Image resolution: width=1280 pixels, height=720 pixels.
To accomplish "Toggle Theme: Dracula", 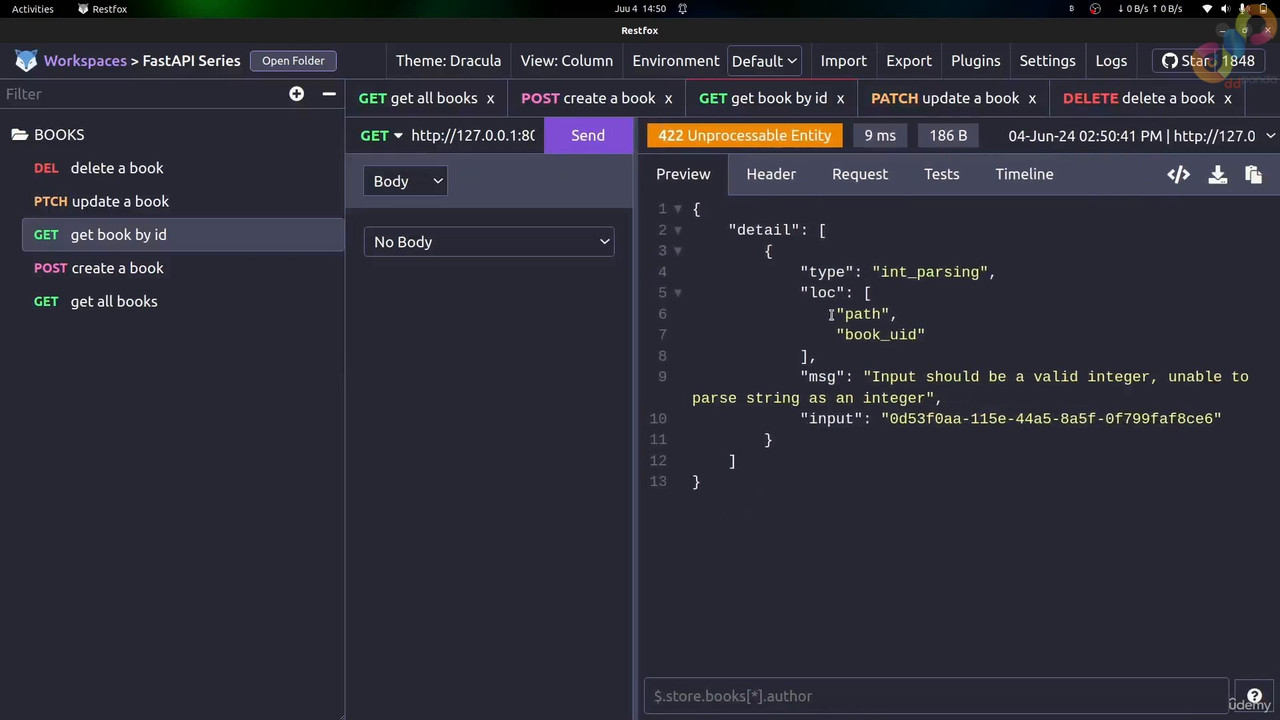I will click(x=448, y=61).
